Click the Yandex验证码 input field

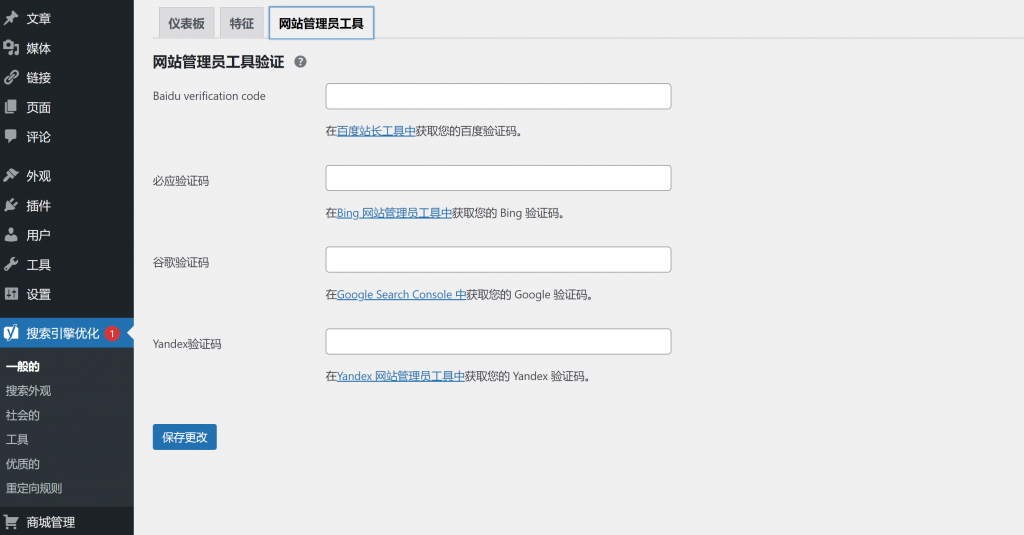click(498, 342)
